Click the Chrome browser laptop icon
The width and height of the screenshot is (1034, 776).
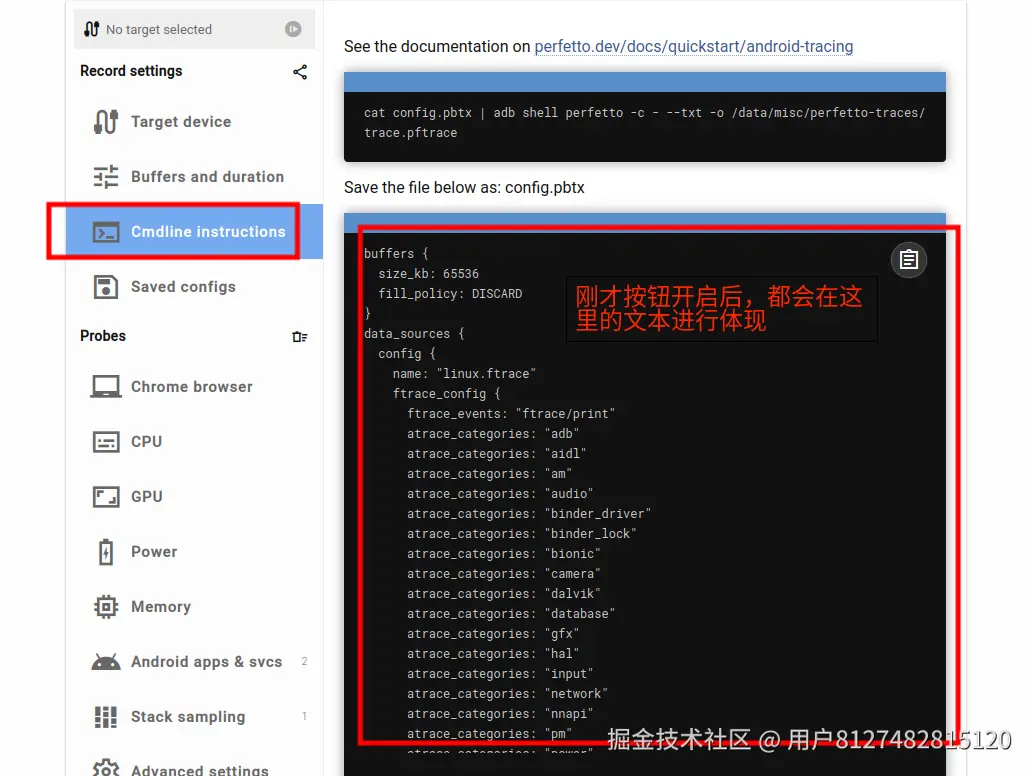click(x=106, y=387)
